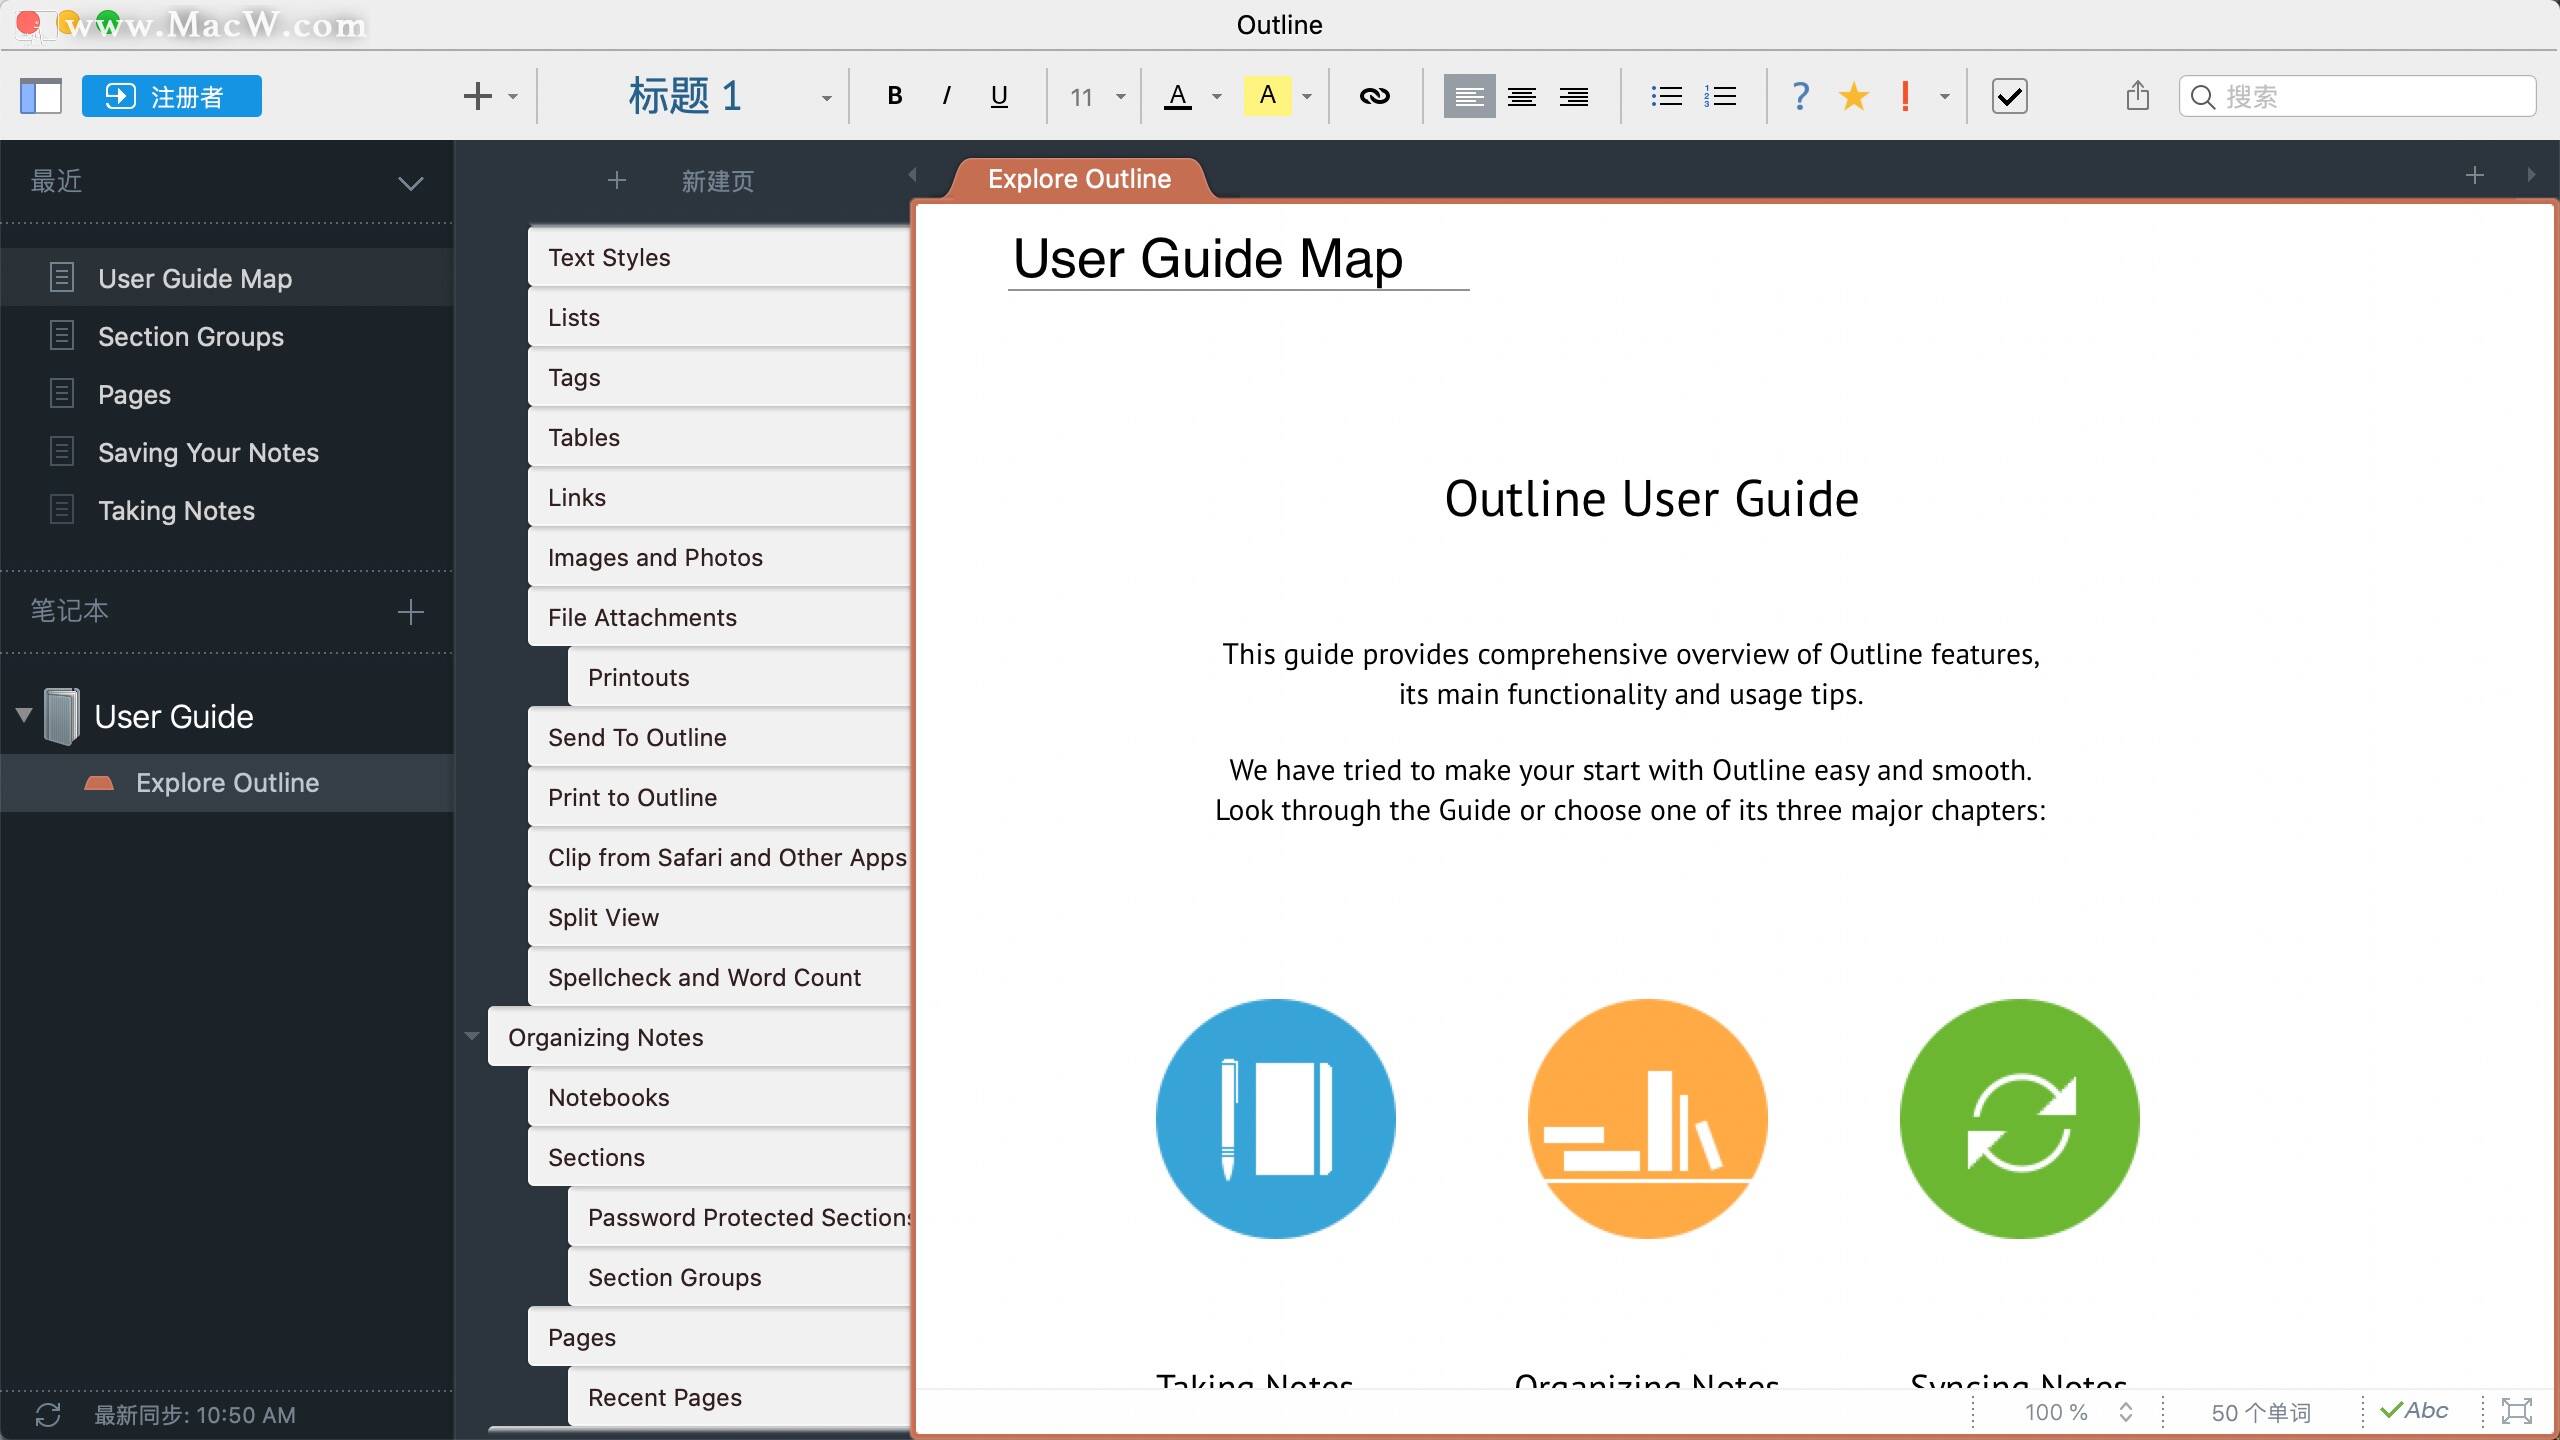
Task: Insert a numbered list
Action: click(x=1720, y=96)
